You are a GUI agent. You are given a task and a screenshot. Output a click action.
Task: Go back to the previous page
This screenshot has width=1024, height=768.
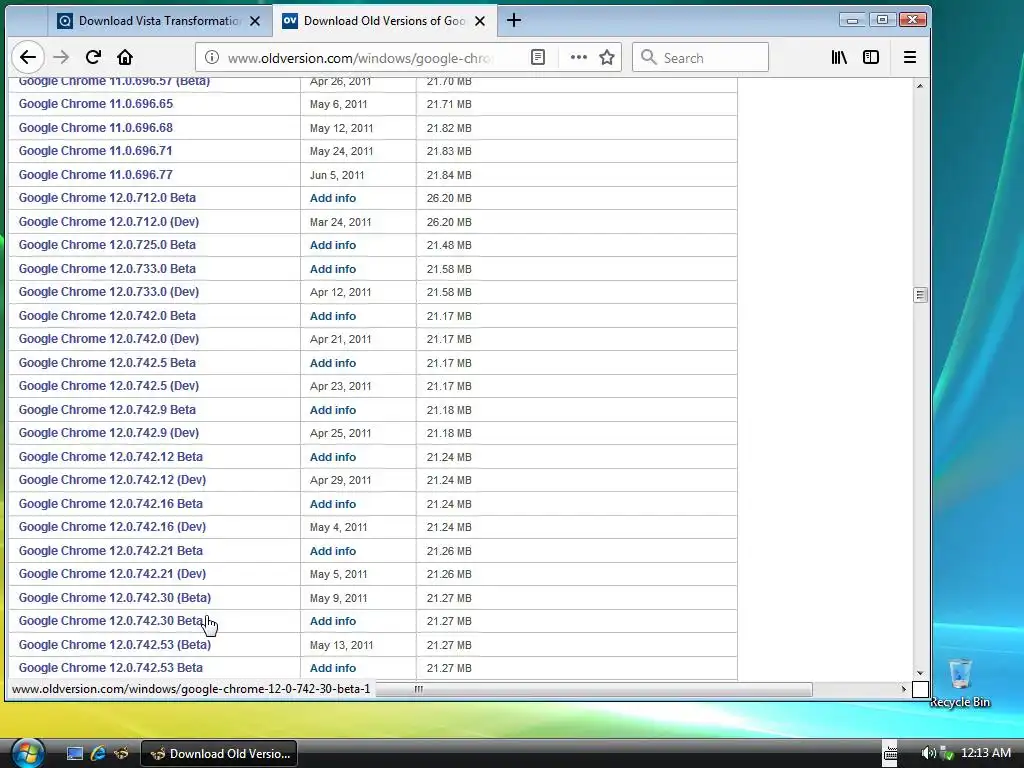pyautogui.click(x=27, y=57)
